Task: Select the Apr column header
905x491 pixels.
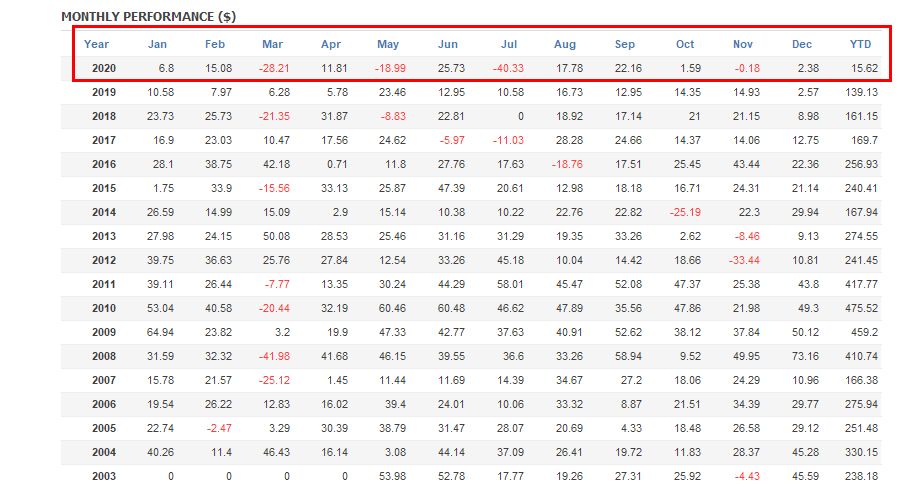Action: [331, 44]
